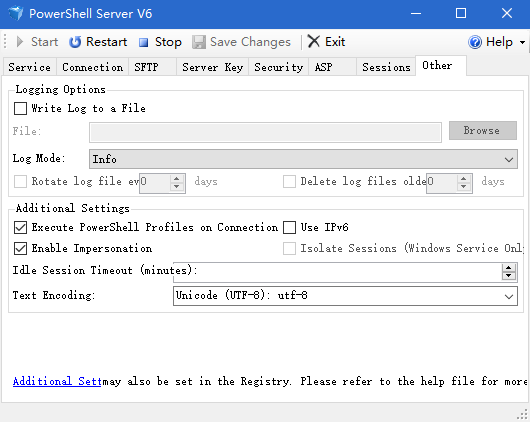Decrease rotate log days value
The image size is (530, 422).
click(x=176, y=187)
